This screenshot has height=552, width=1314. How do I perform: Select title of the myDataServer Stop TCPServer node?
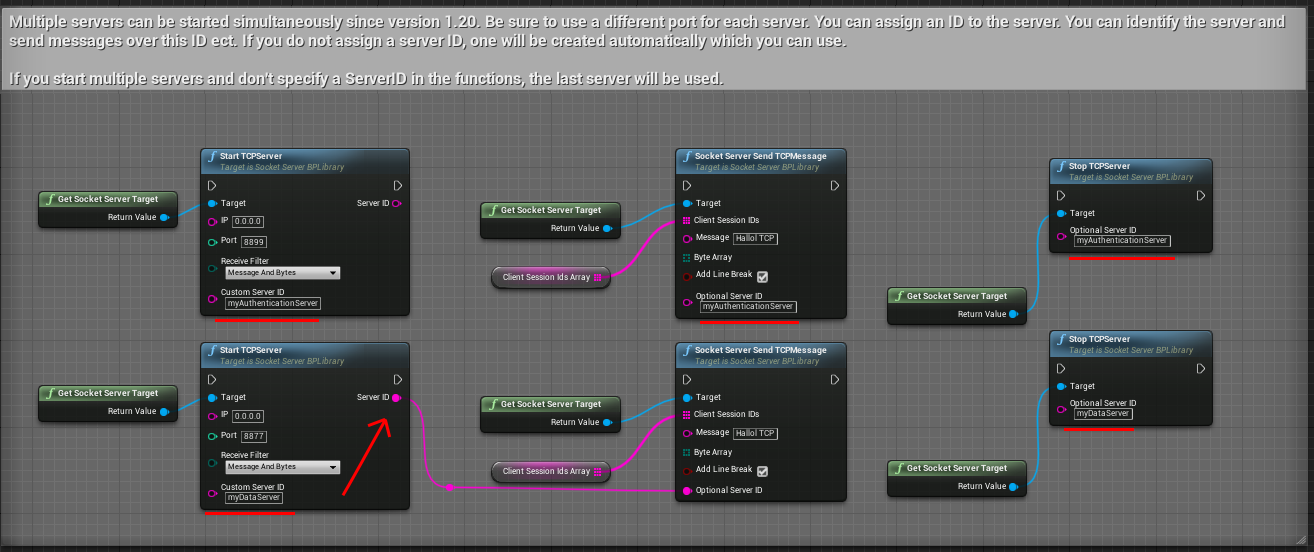point(1099,339)
